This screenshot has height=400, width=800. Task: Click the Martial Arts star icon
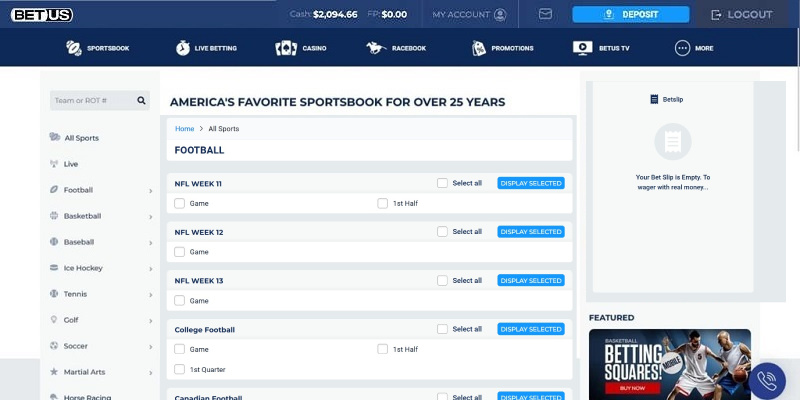pyautogui.click(x=54, y=371)
